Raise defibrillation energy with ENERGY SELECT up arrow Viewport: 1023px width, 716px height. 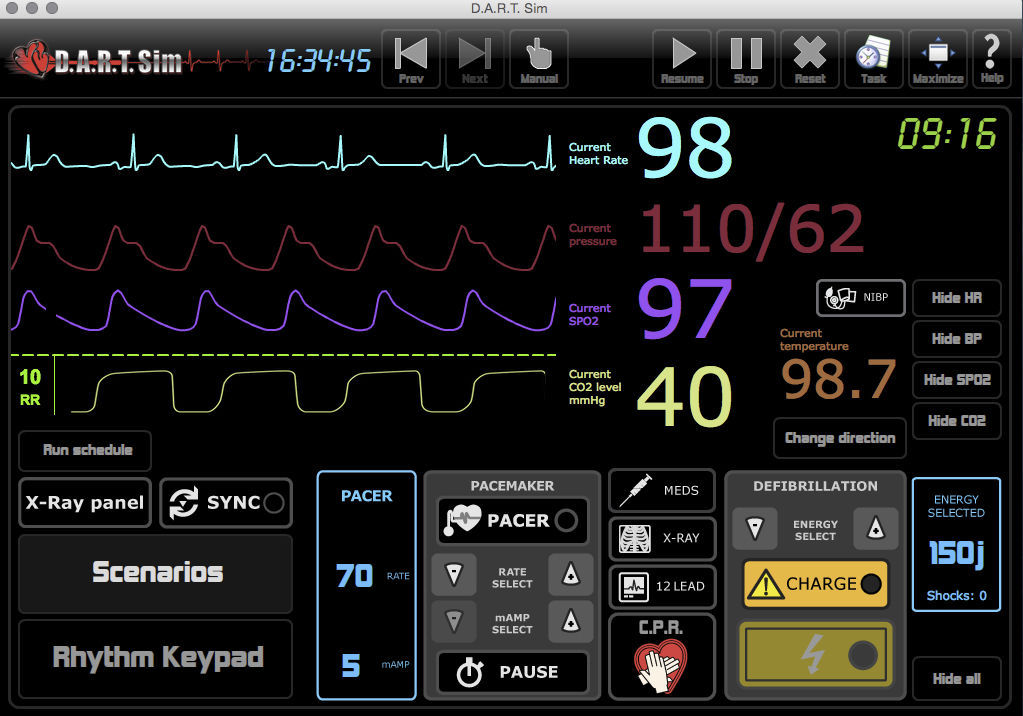(x=875, y=528)
